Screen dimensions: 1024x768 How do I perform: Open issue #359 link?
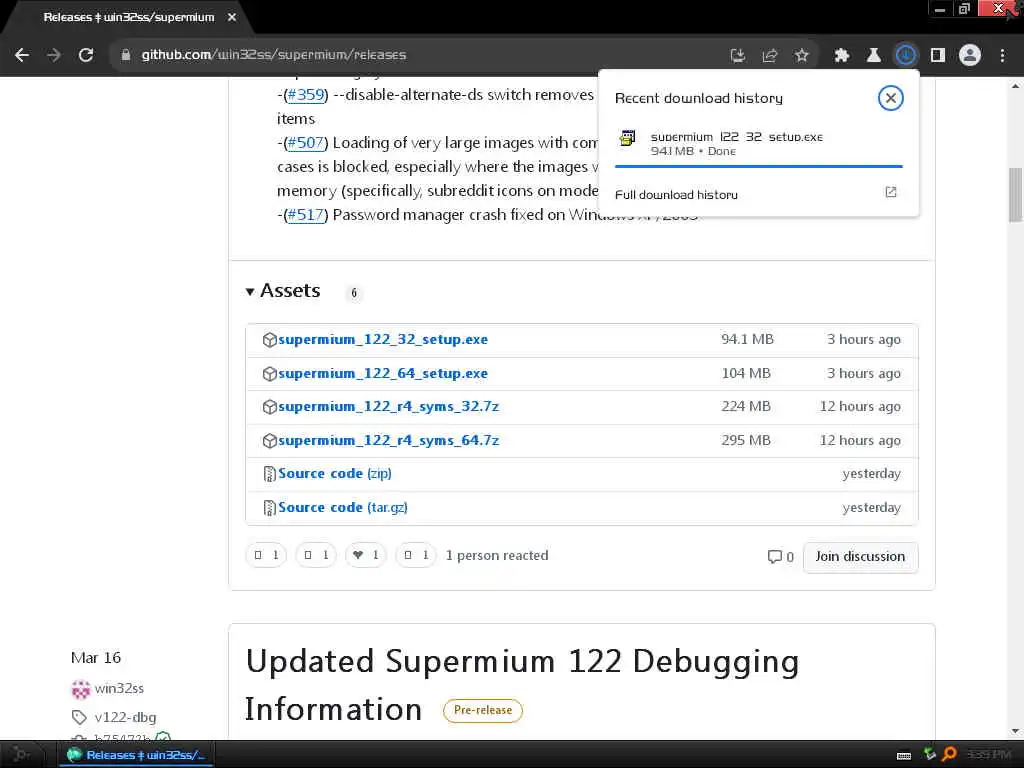[x=306, y=95]
